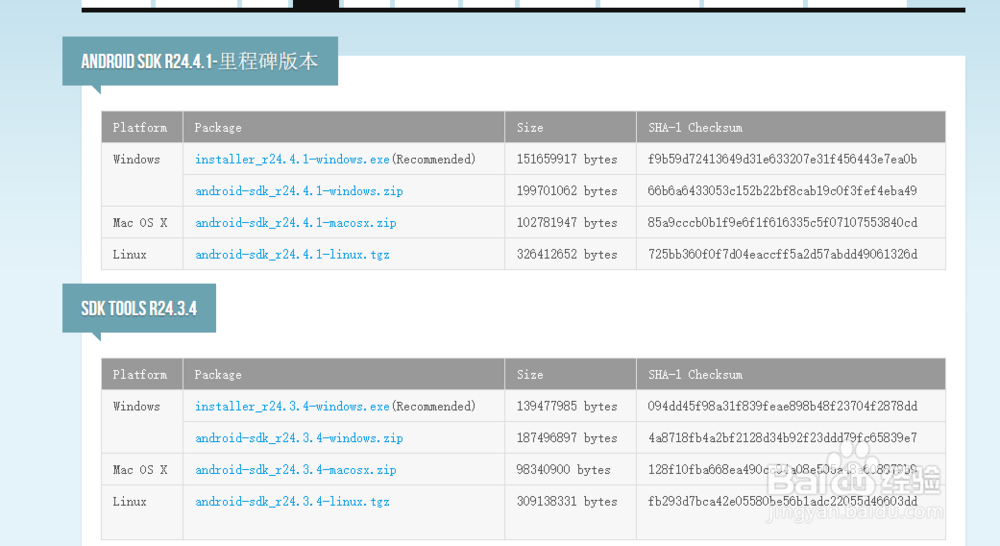The width and height of the screenshot is (1000, 546).
Task: Download installer_r24.3.4-windows.exe
Action: 292,406
